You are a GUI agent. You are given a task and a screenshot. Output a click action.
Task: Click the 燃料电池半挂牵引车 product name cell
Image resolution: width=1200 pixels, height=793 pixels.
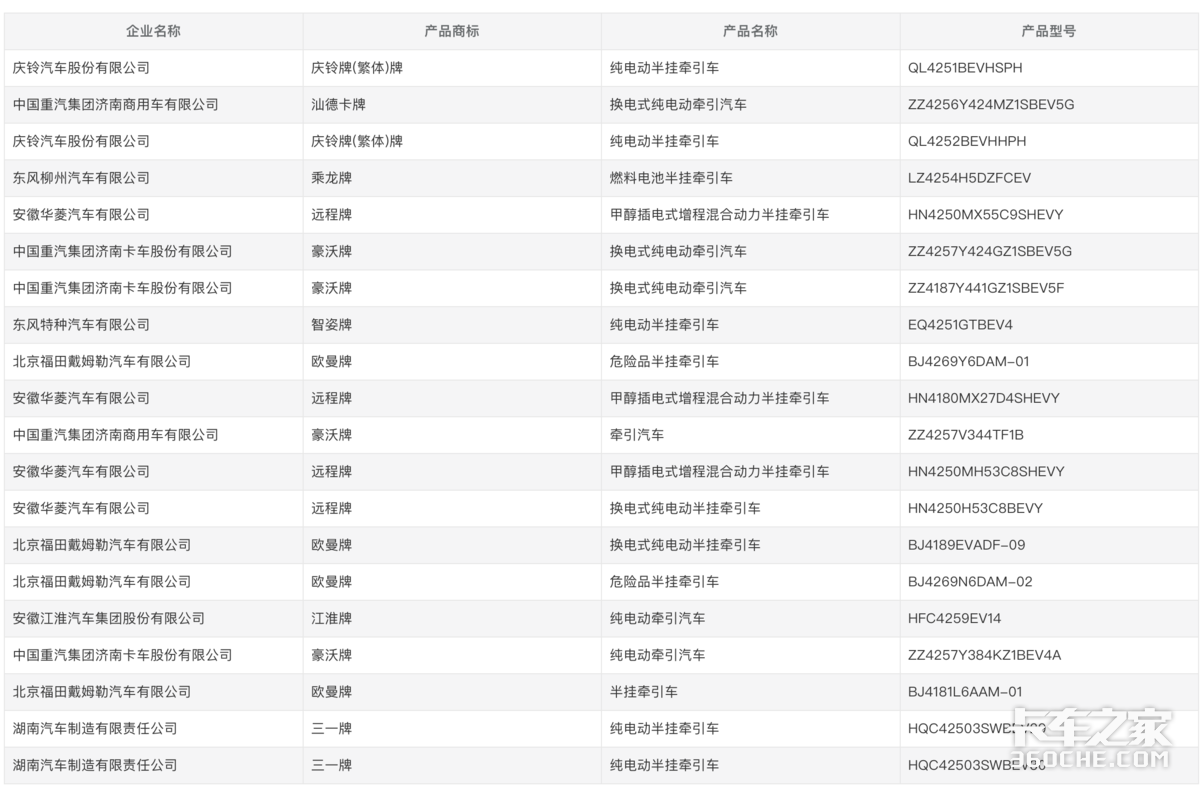coord(671,178)
